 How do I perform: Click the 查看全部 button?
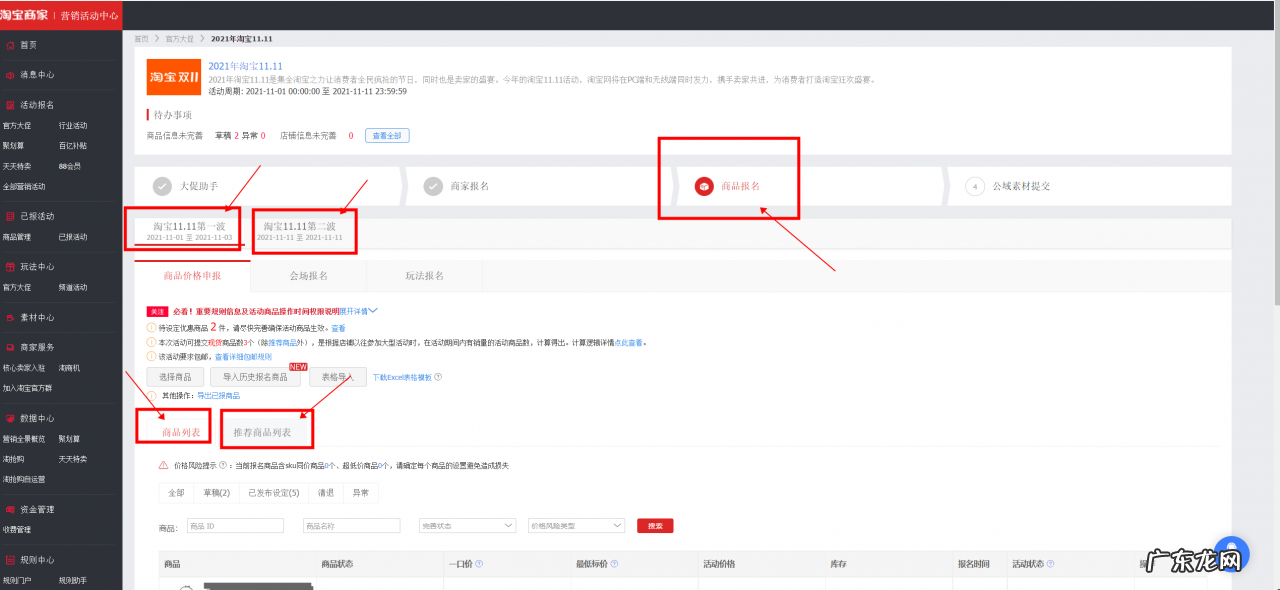pyautogui.click(x=387, y=136)
